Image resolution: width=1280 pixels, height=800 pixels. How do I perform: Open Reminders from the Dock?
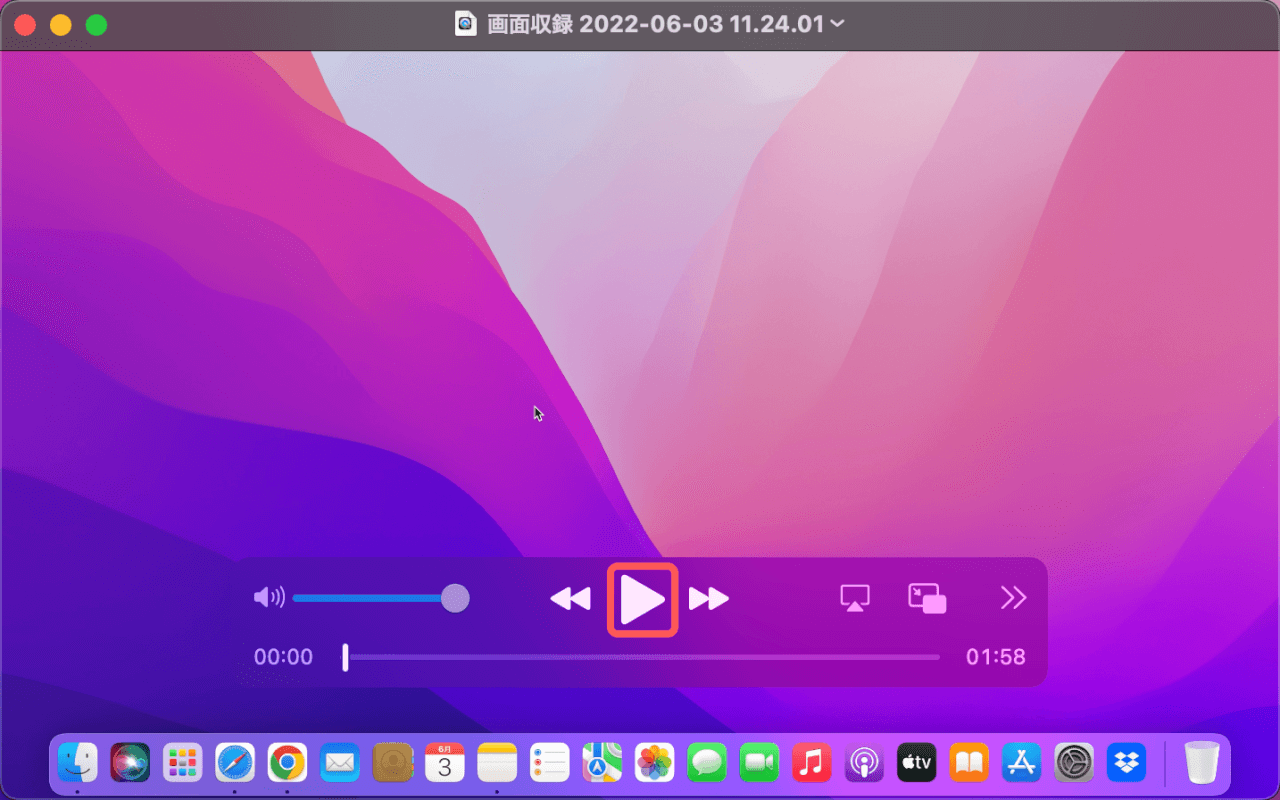click(x=549, y=763)
